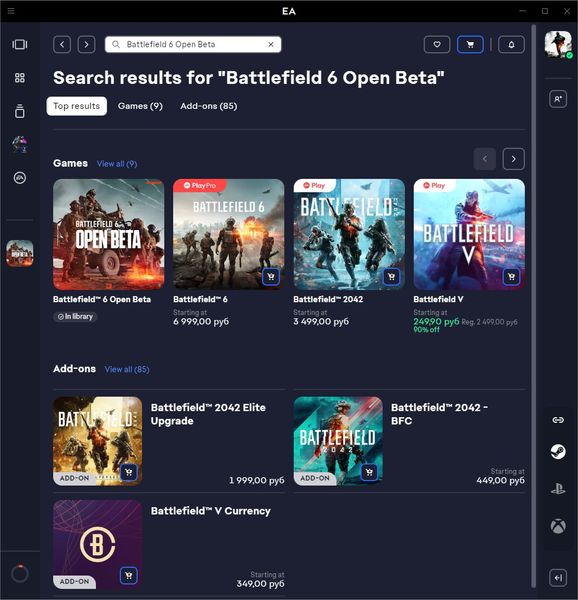Click Battlefield™ 2042 - BFC title
This screenshot has height=600, width=578.
click(x=439, y=414)
